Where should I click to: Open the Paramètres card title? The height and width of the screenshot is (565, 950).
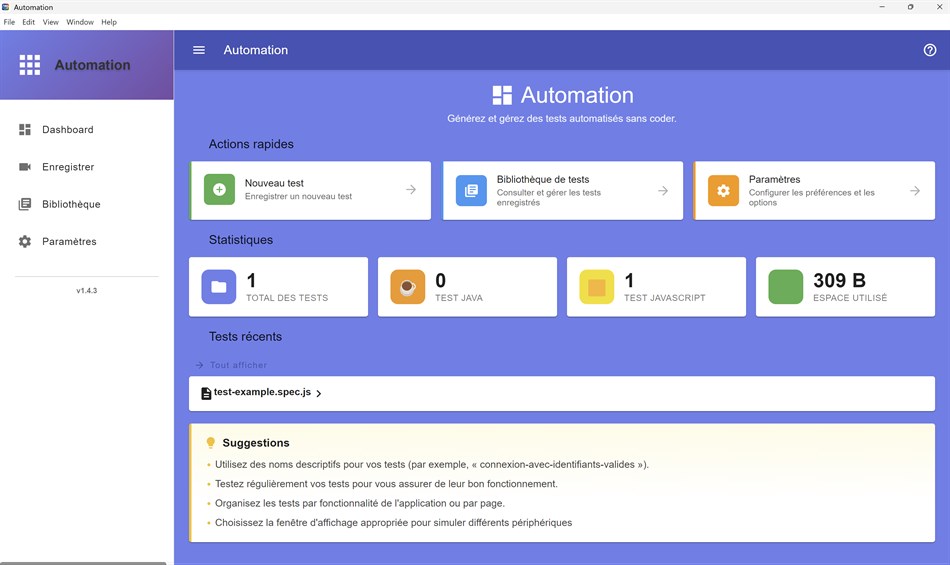coord(774,179)
